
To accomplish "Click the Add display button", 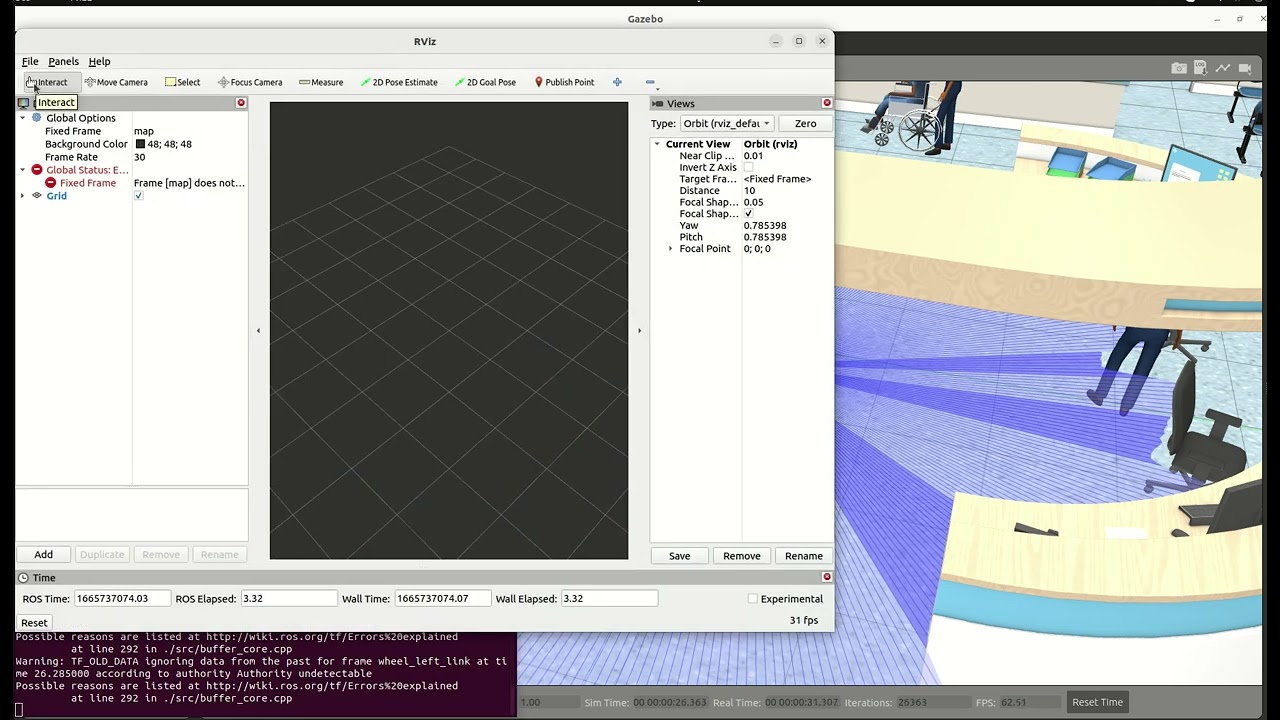I will [x=44, y=554].
